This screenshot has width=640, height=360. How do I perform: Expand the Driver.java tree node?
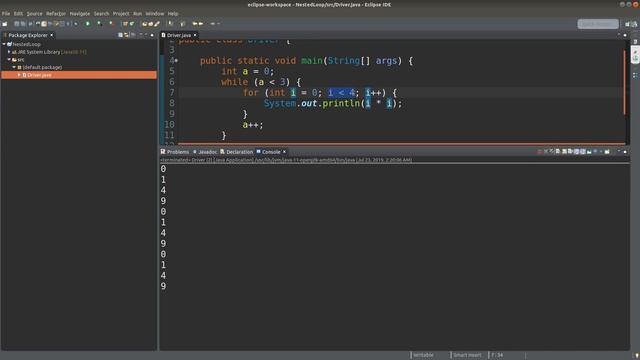point(19,75)
